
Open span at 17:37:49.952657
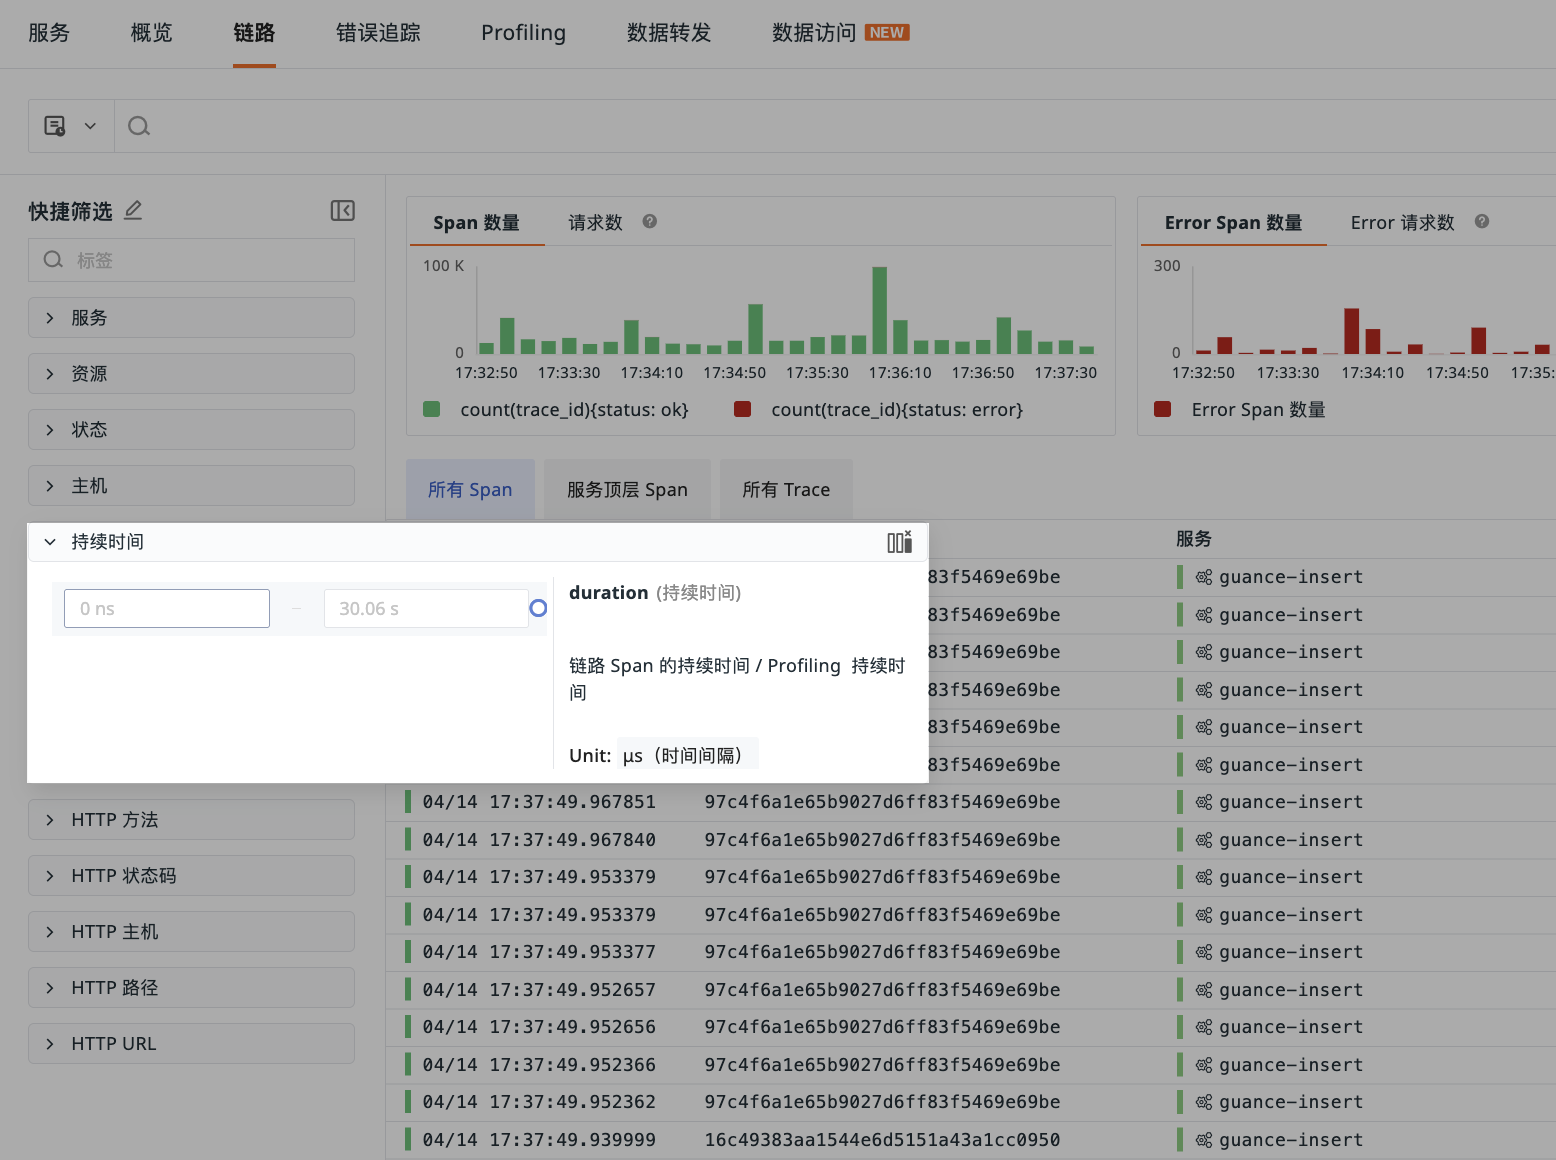pos(539,990)
